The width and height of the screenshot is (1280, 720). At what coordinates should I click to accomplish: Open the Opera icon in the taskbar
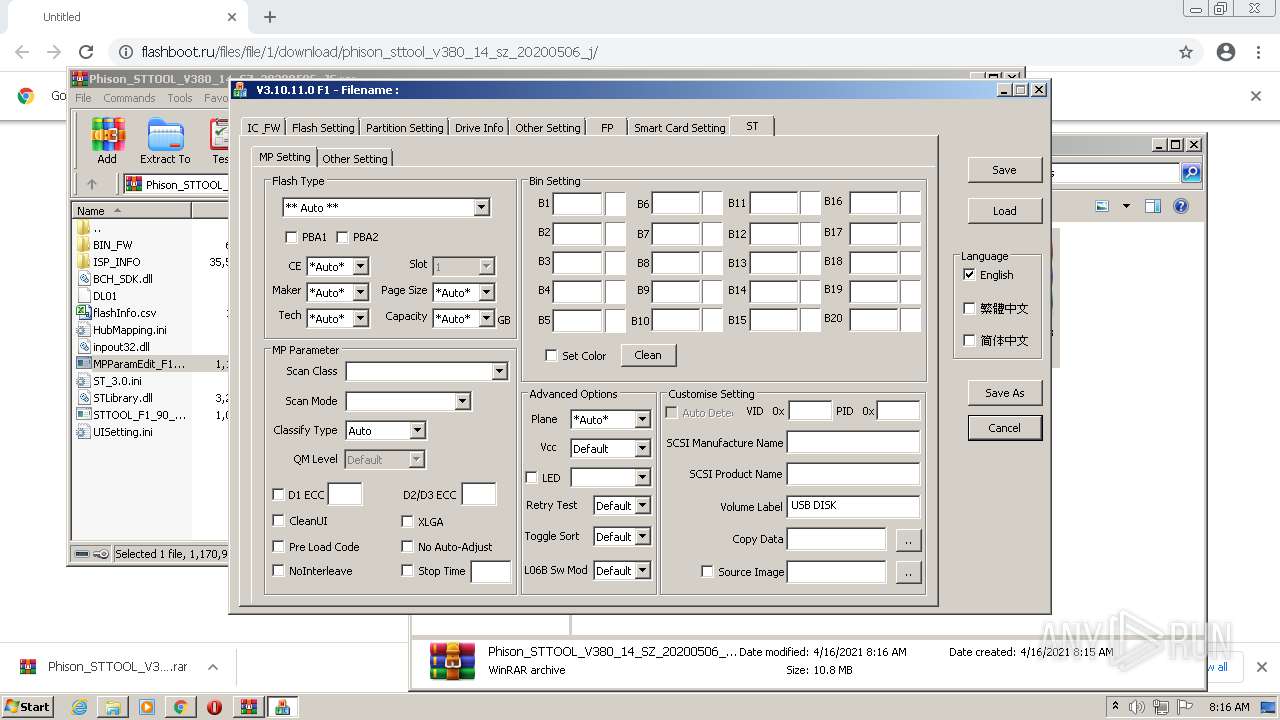pos(214,707)
